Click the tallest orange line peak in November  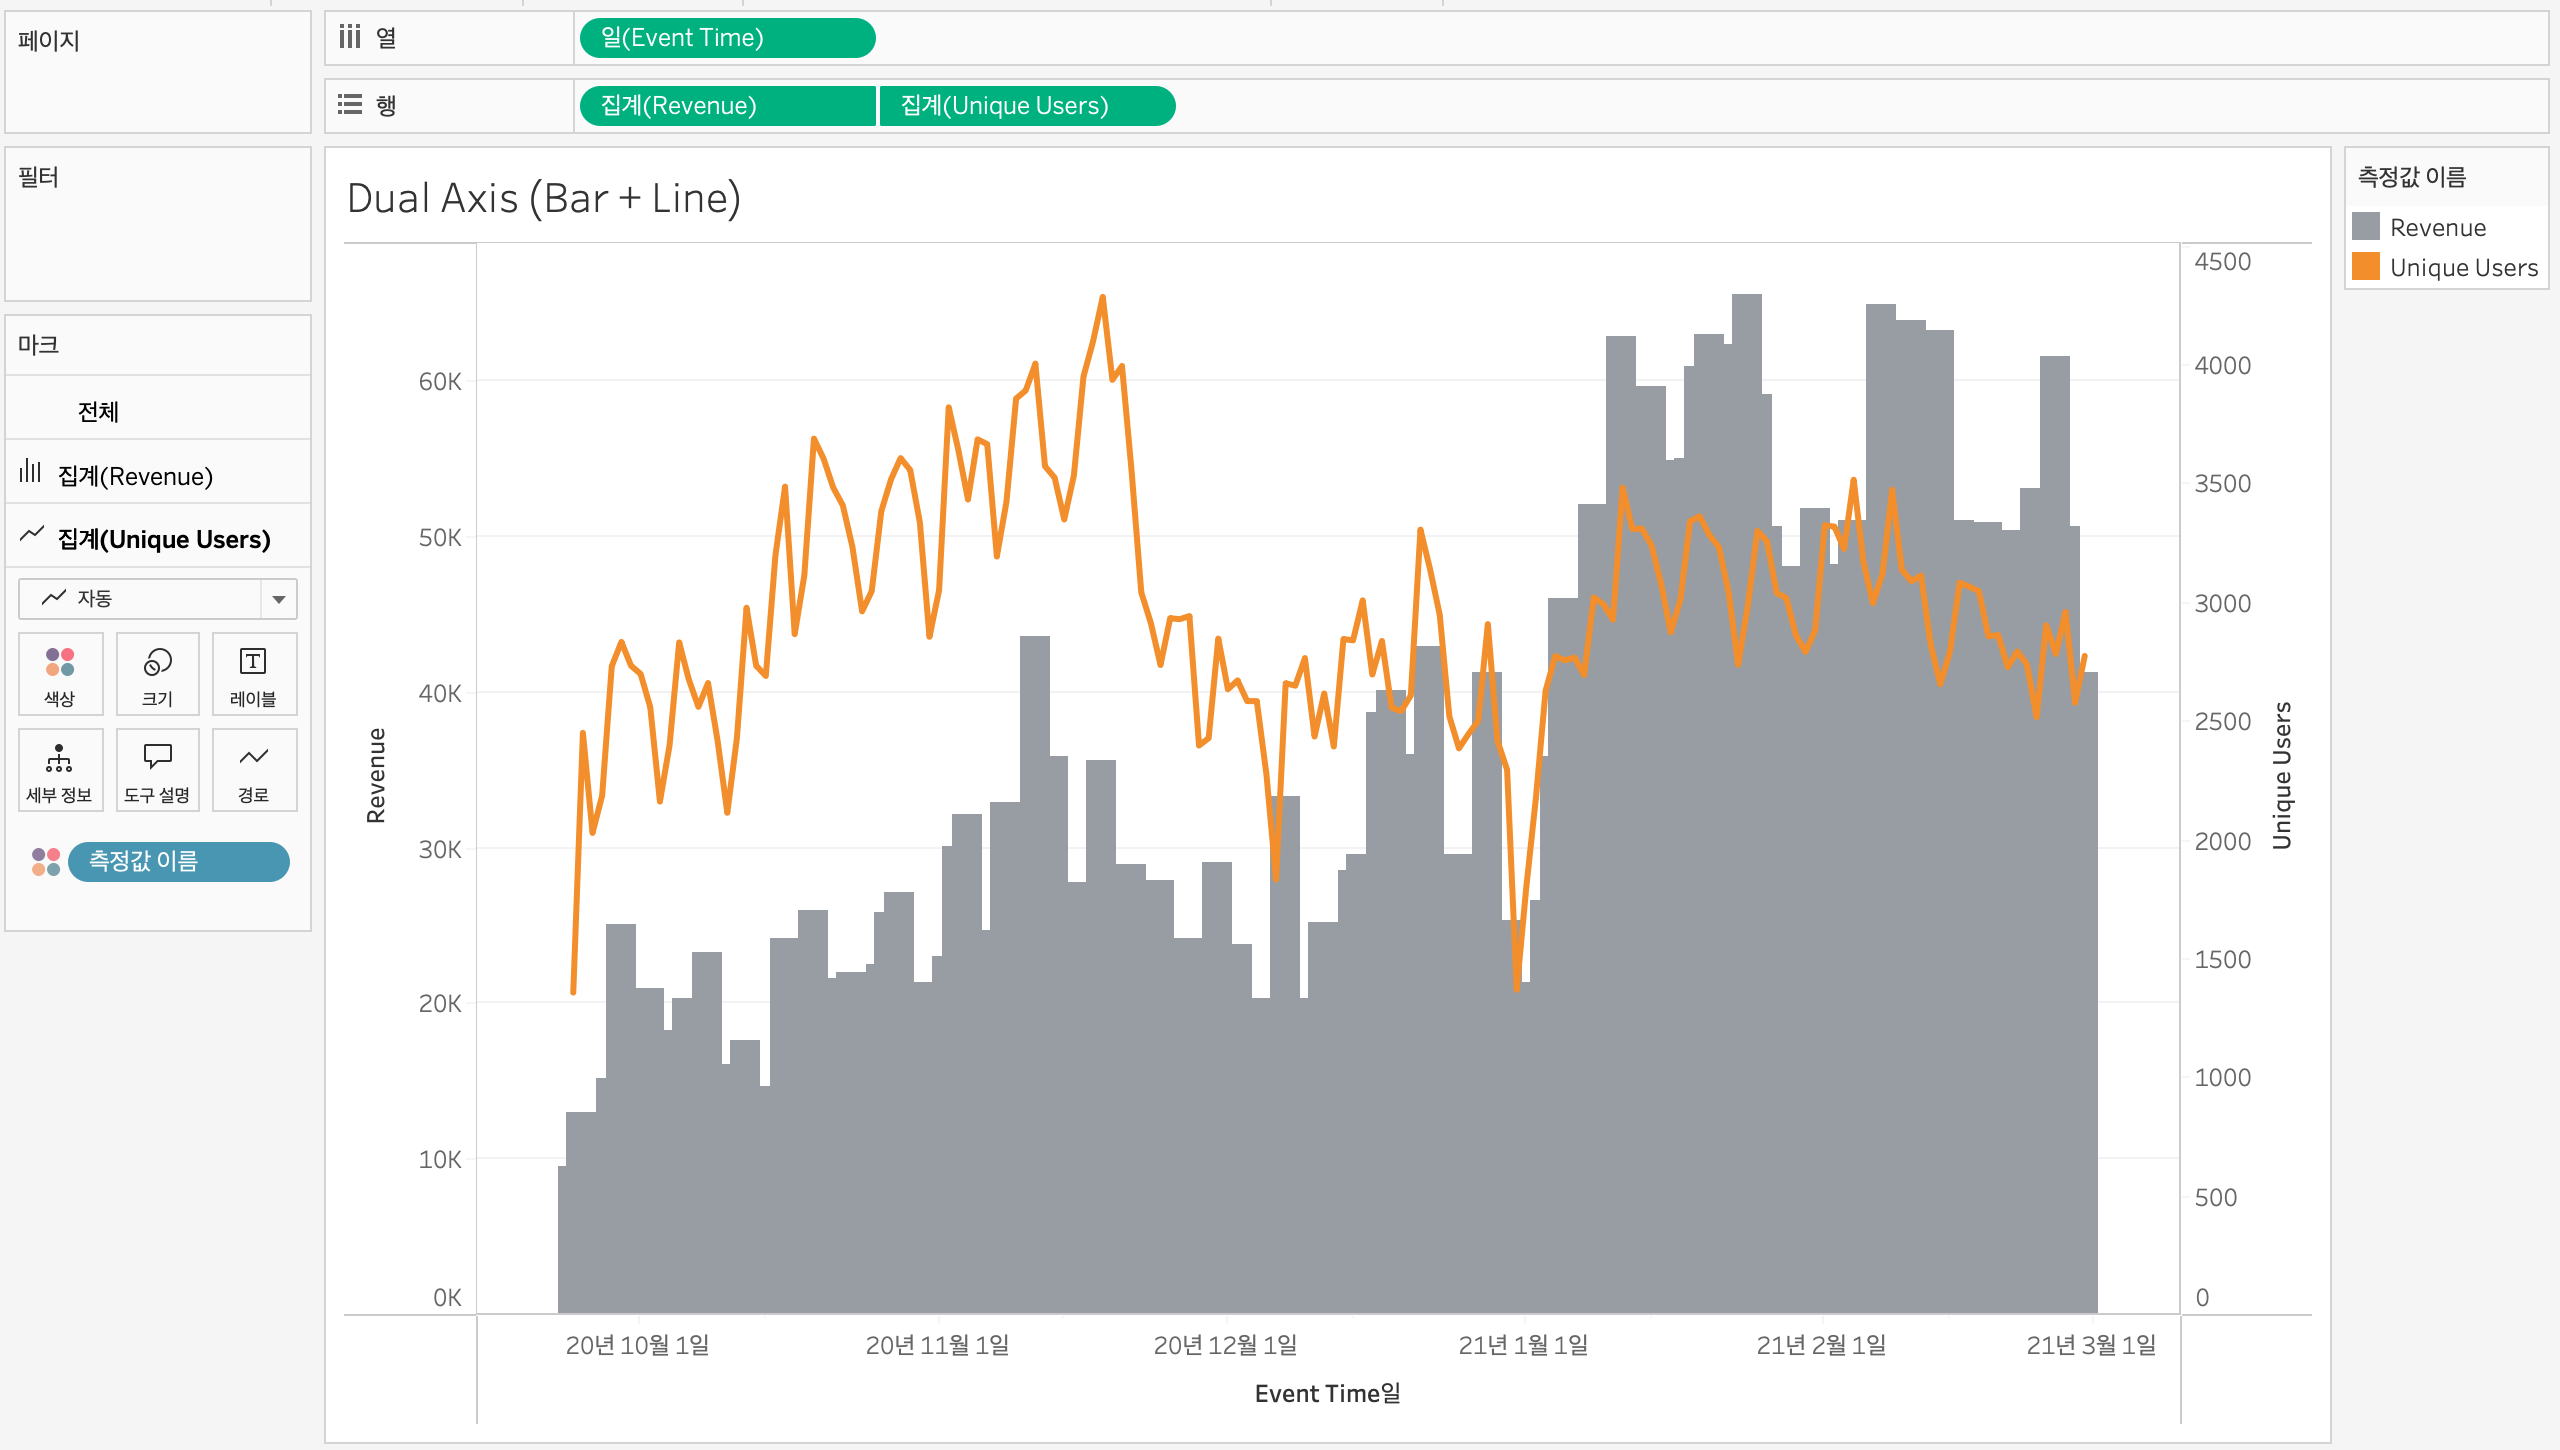click(x=1102, y=298)
